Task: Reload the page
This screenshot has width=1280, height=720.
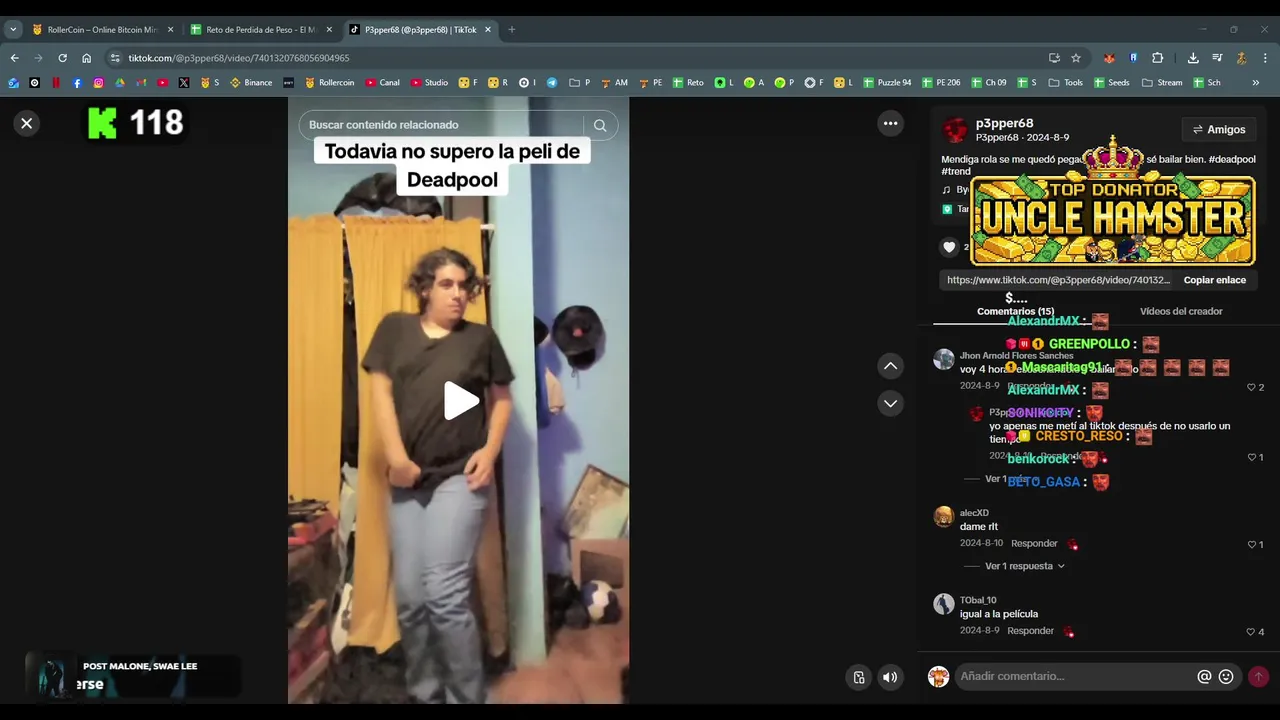Action: 62,58
